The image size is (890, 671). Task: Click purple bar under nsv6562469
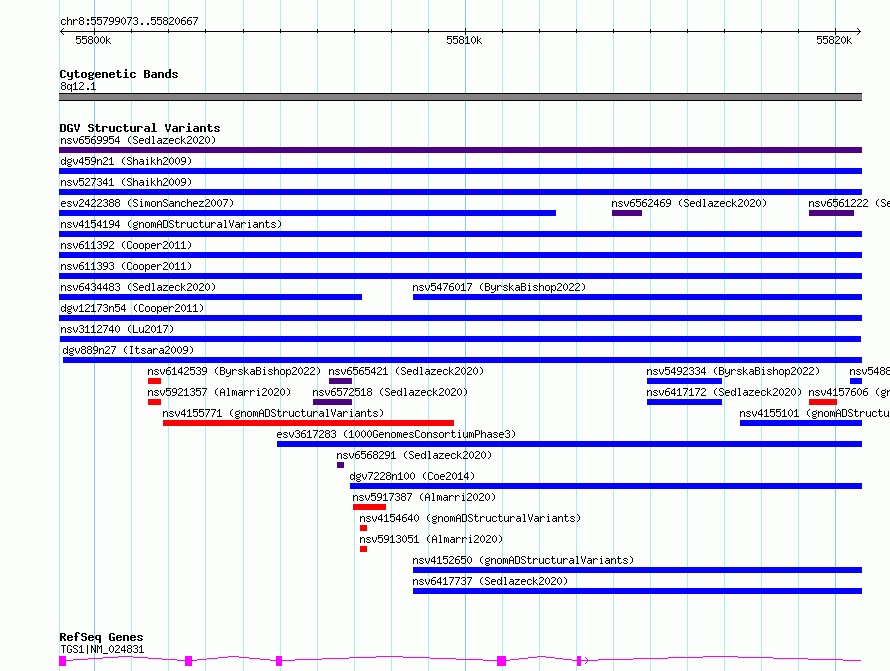[x=627, y=213]
